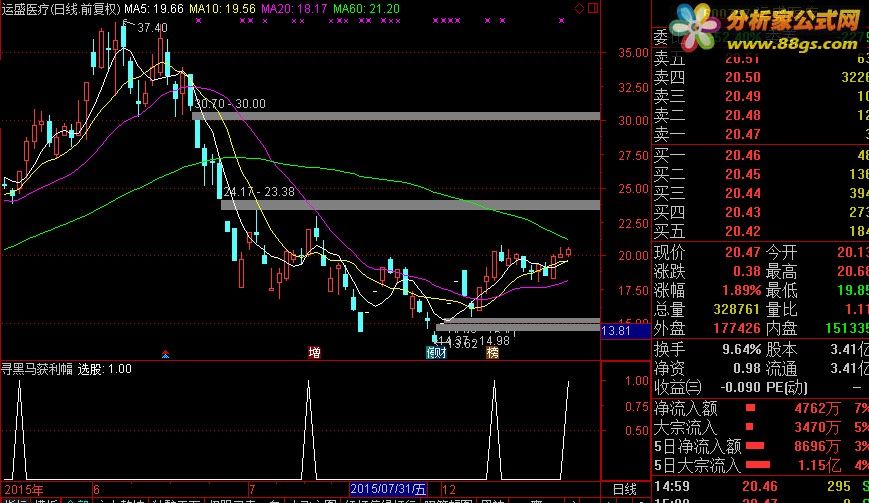Click the red bar in the 5日大宗流入 row
This screenshot has width=869, height=503.
click(758, 465)
